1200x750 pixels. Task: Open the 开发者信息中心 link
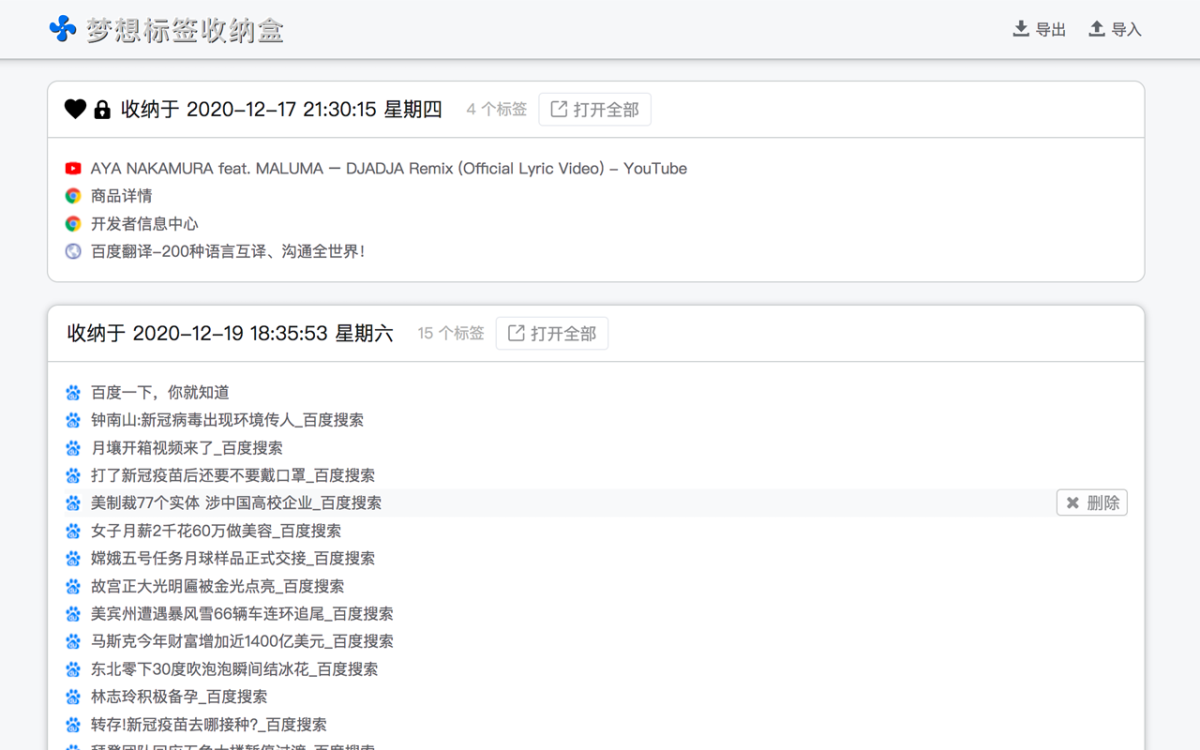click(144, 224)
